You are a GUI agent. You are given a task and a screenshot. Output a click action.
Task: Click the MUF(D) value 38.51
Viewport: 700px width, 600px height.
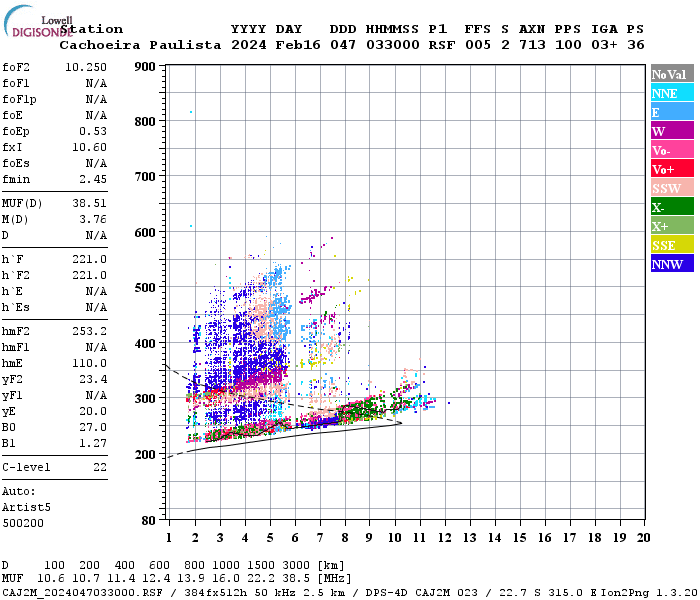point(89,204)
